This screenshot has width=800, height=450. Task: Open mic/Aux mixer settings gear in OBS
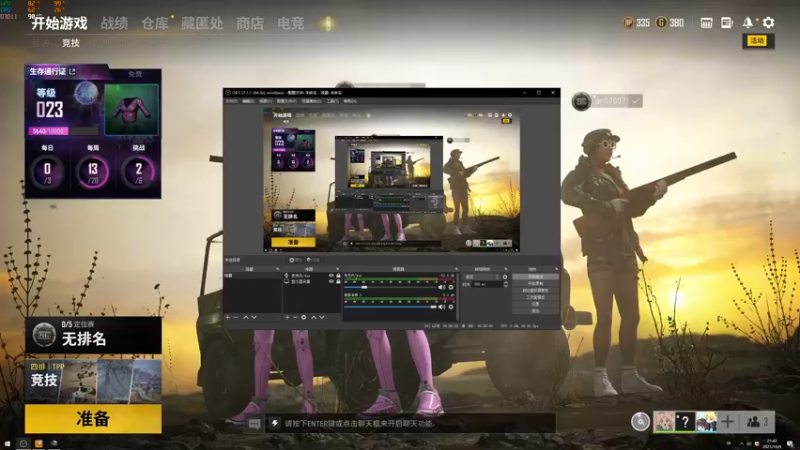[451, 287]
